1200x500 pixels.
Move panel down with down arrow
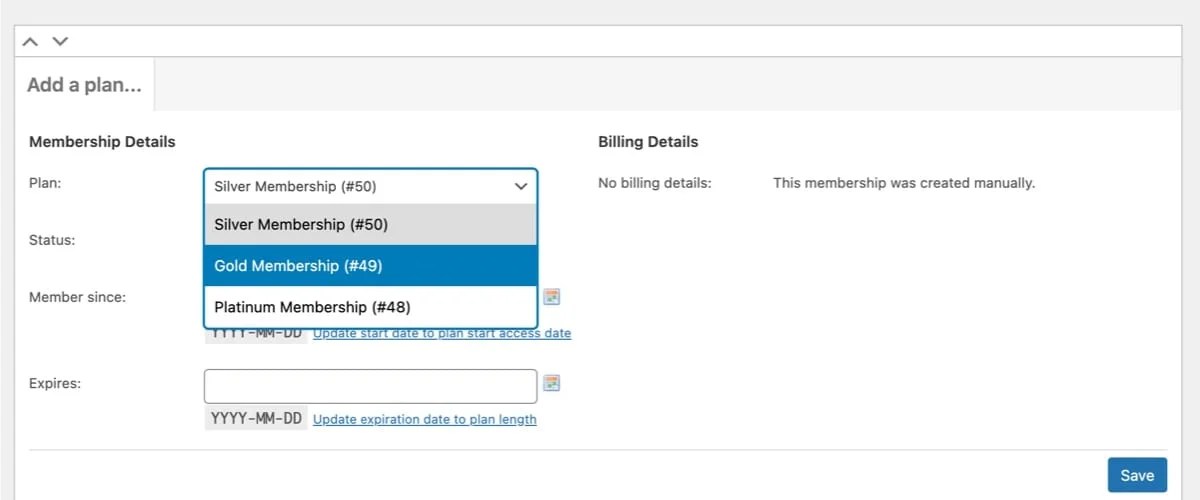pyautogui.click(x=60, y=42)
